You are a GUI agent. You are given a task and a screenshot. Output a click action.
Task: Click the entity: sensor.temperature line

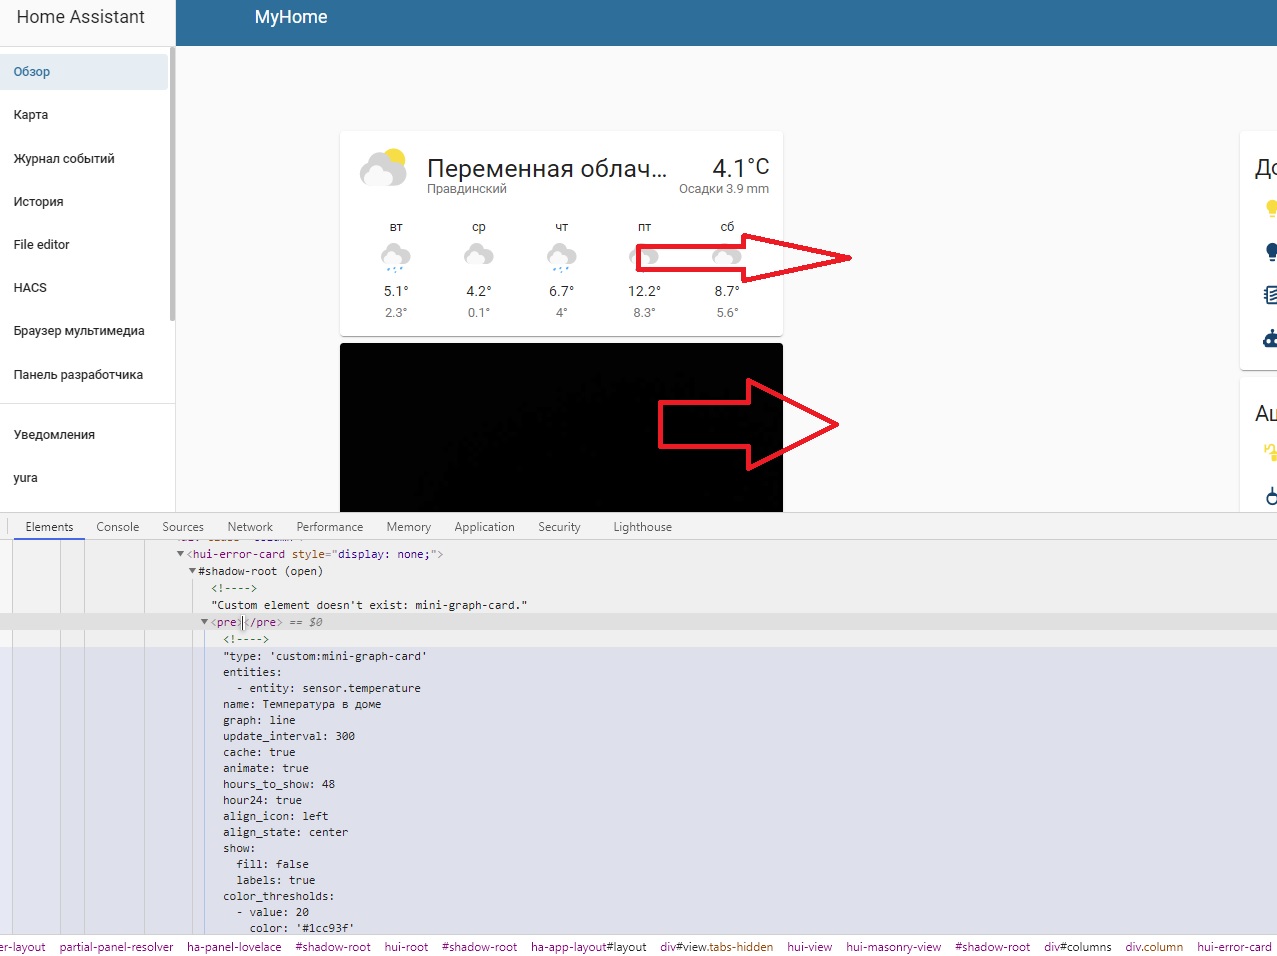click(x=328, y=688)
